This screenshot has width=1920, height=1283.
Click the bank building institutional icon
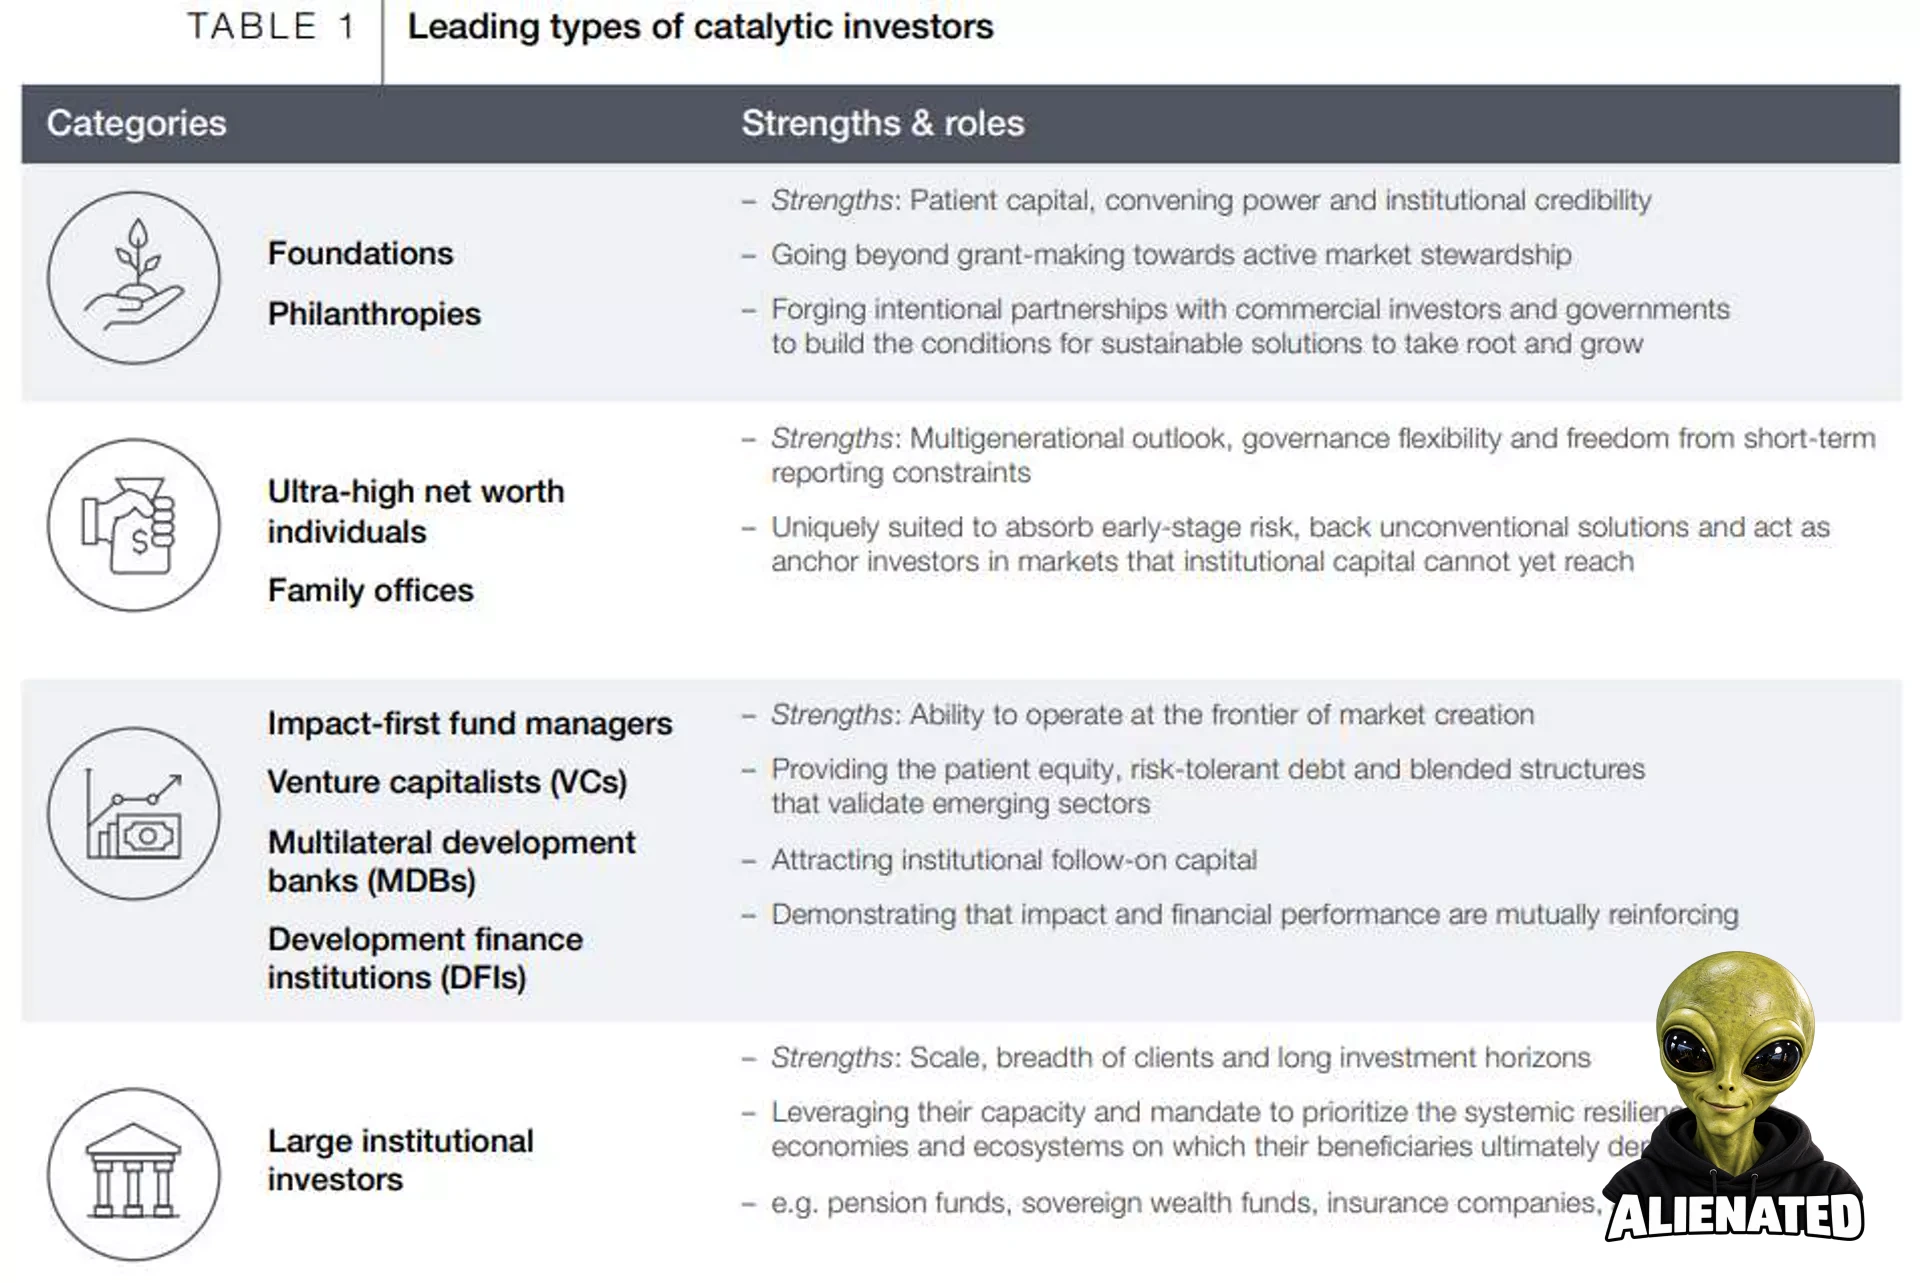coord(134,1175)
